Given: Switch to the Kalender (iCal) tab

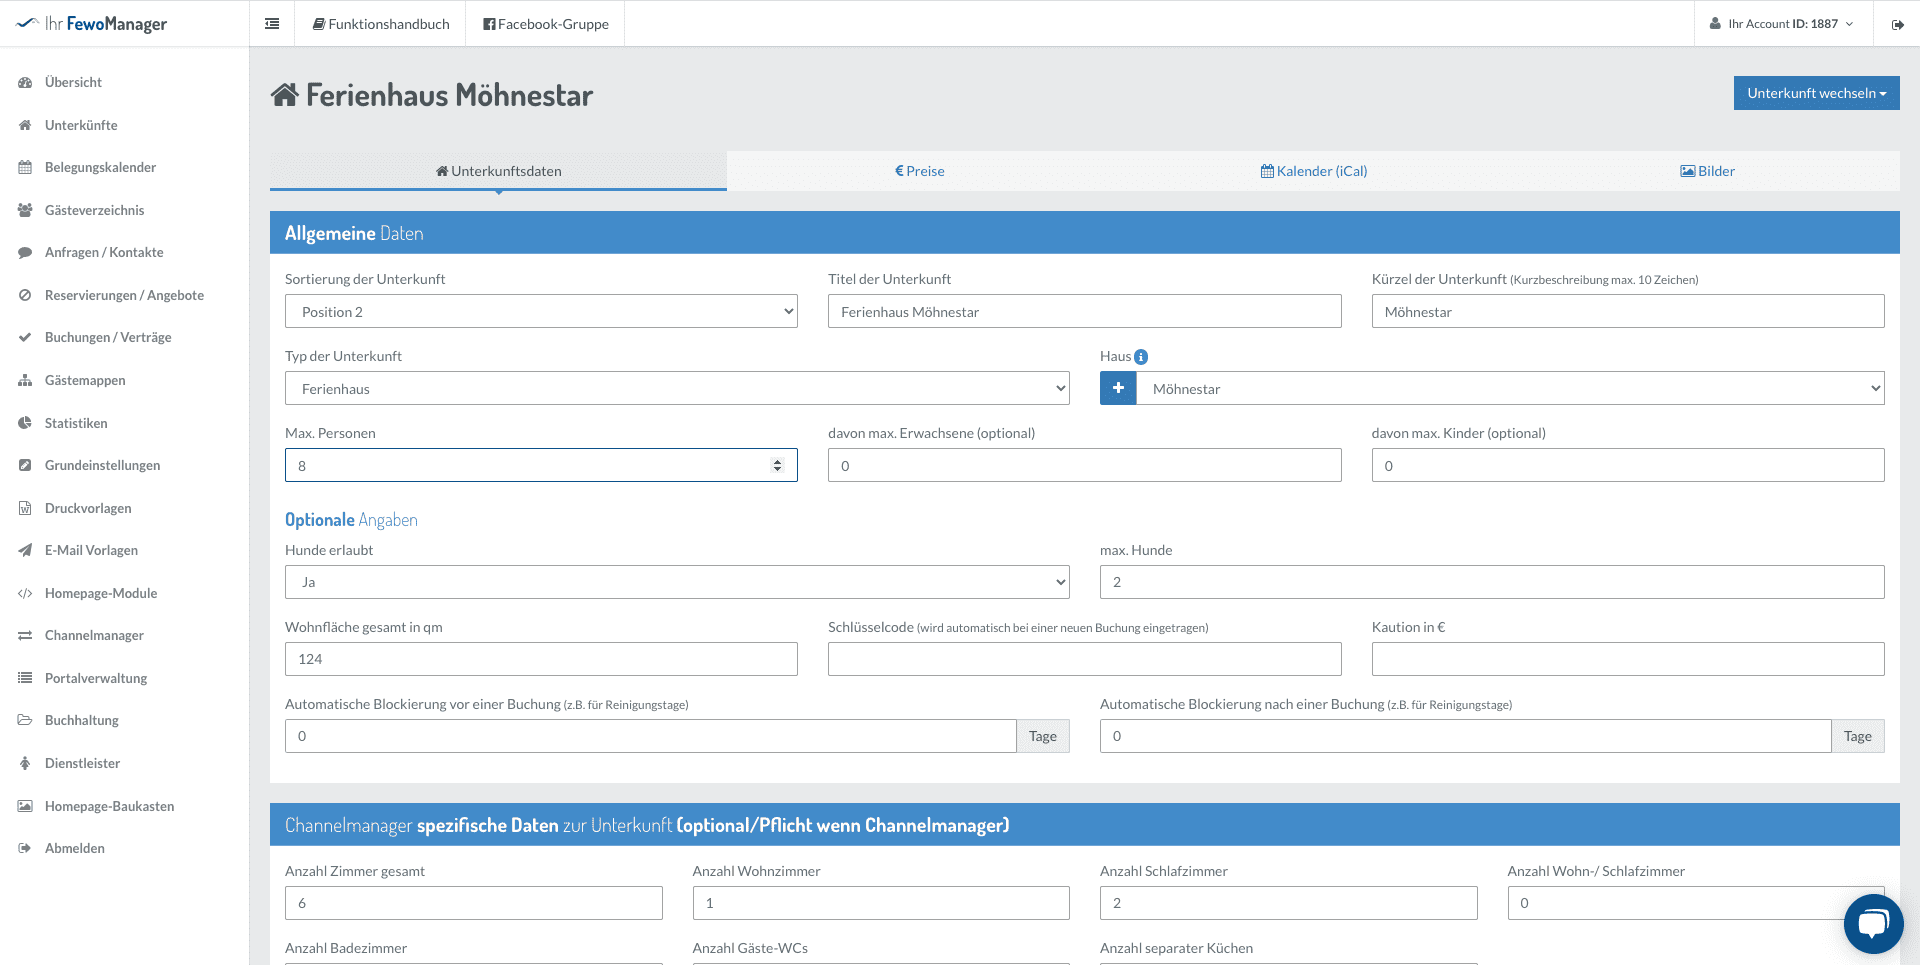Looking at the screenshot, I should tap(1314, 171).
